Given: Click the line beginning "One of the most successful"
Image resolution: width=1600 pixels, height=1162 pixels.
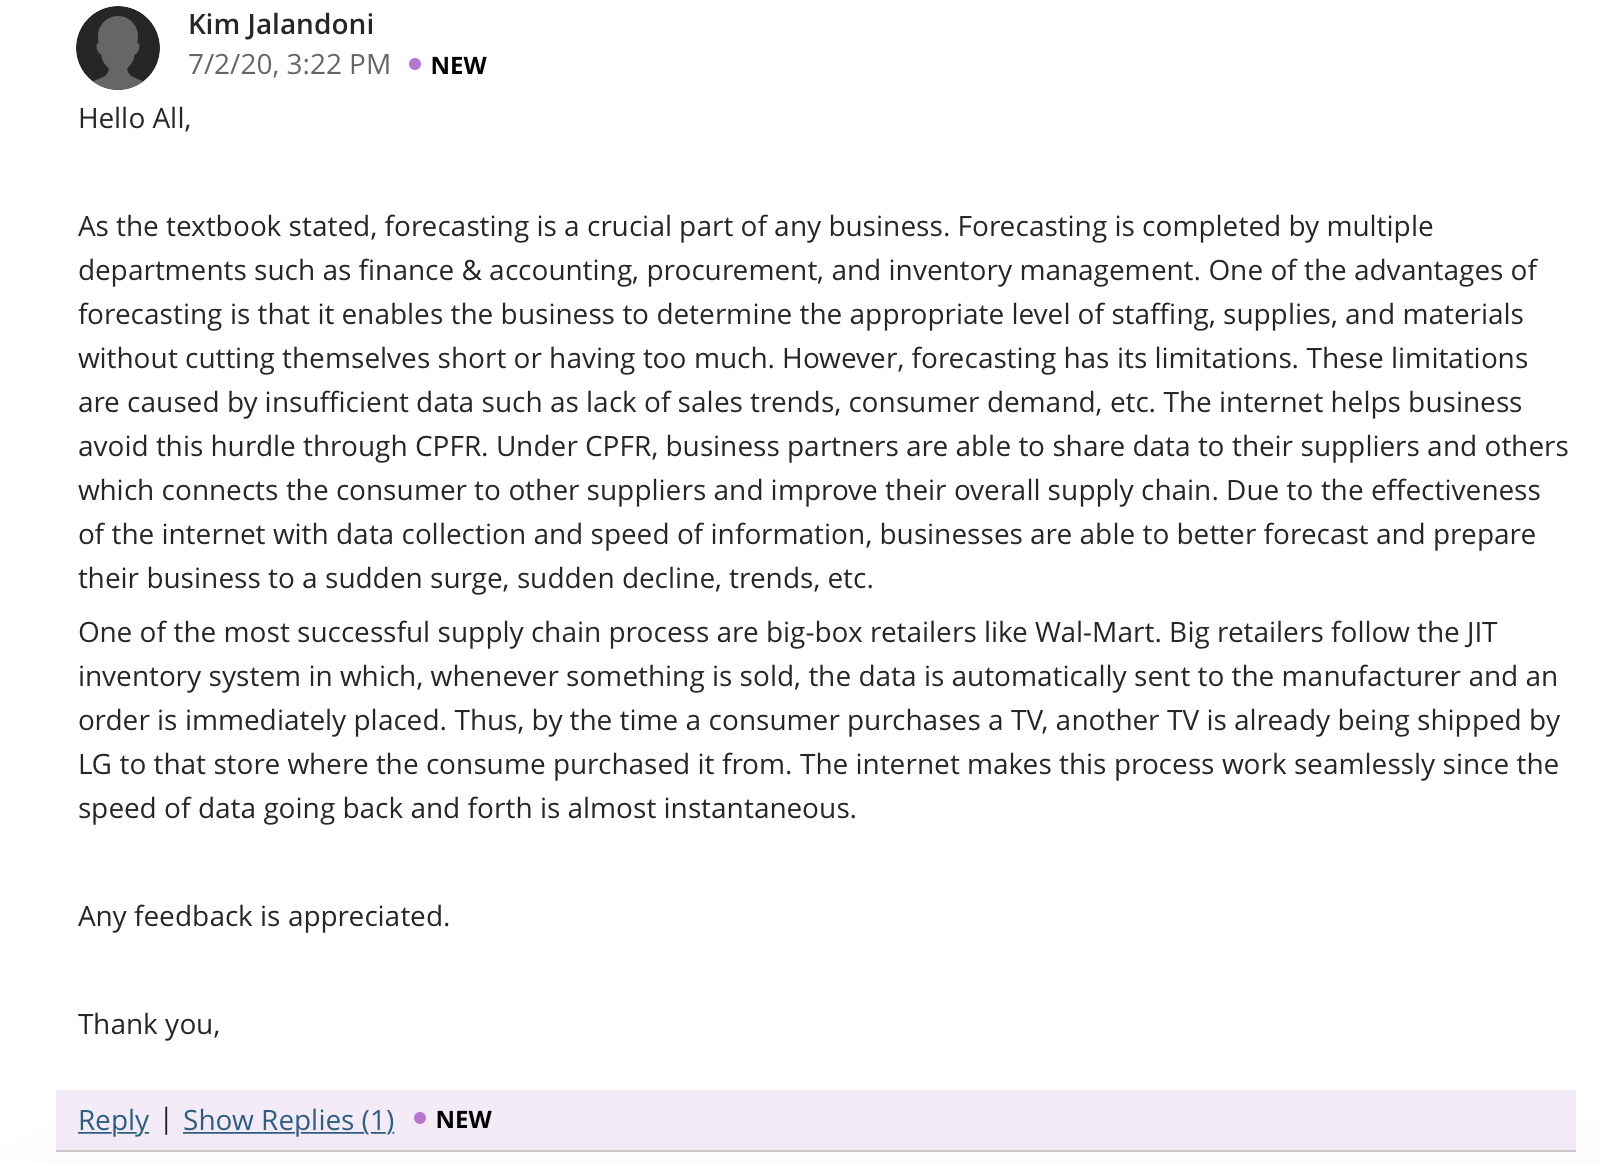Looking at the screenshot, I should pos(788,632).
